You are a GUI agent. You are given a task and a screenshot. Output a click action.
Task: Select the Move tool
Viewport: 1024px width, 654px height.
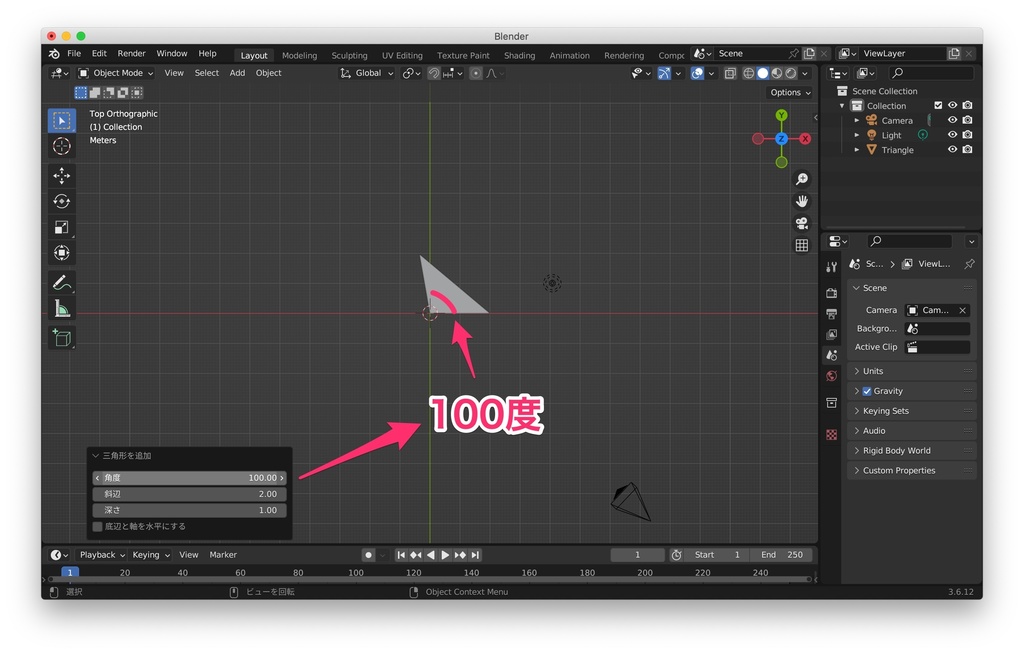coord(62,175)
